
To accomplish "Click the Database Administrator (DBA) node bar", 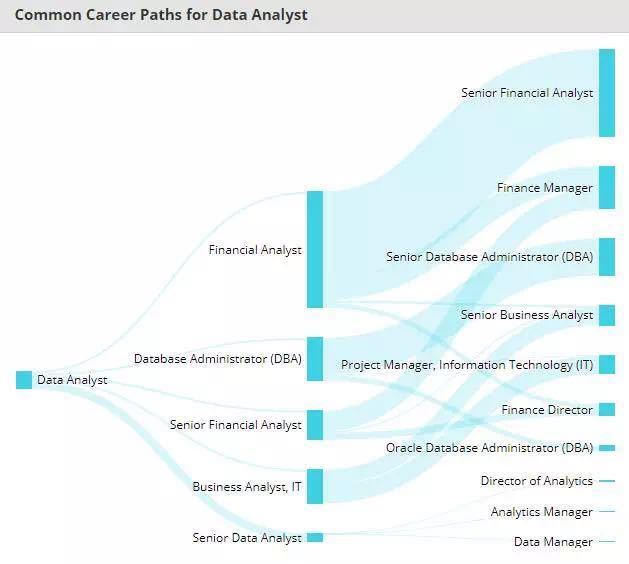I will [315, 359].
